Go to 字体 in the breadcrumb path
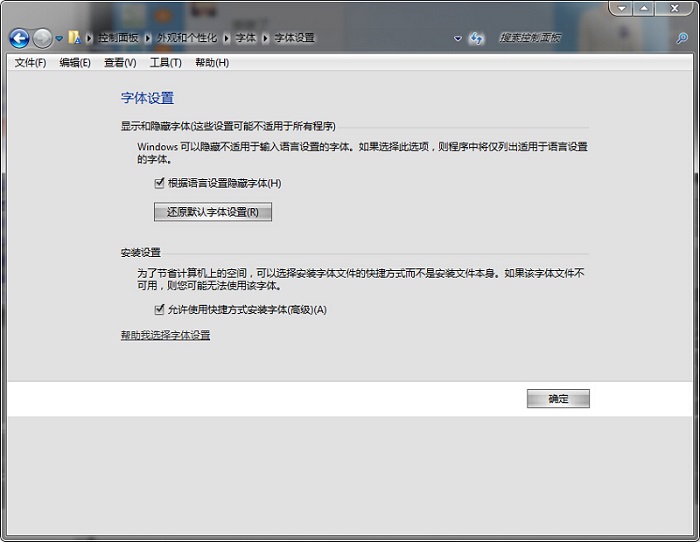Screen dimensions: 700x542 (x=245, y=38)
